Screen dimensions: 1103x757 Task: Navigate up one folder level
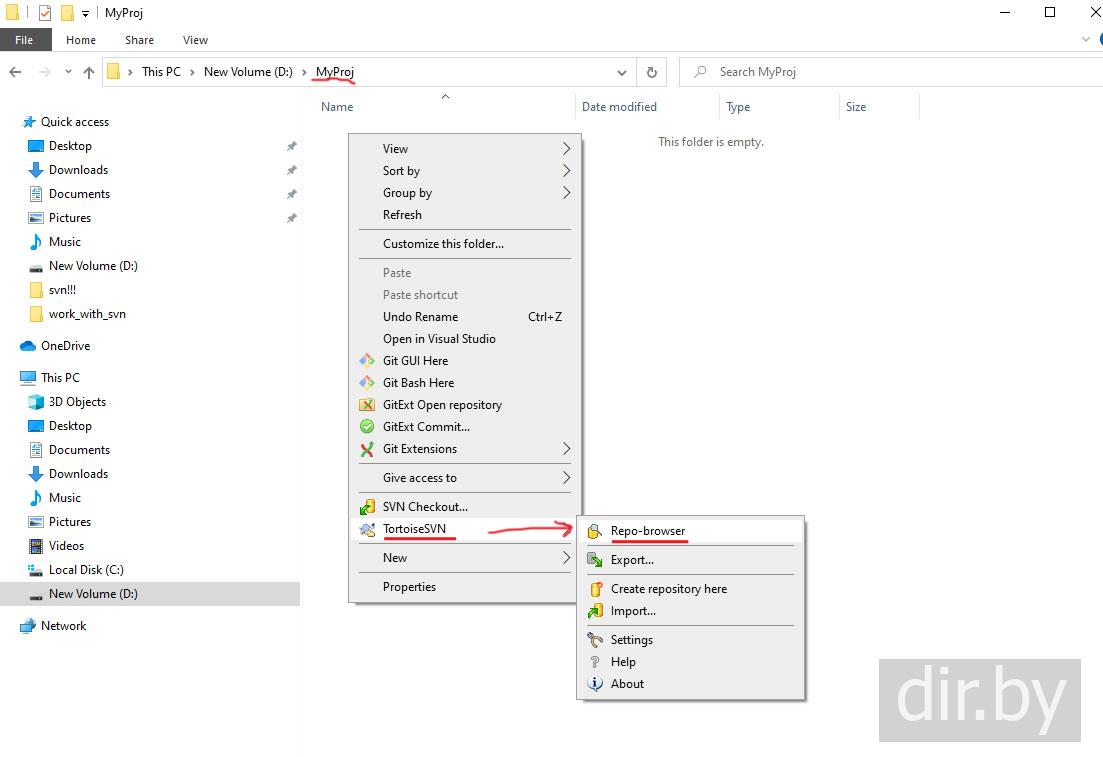[x=89, y=72]
